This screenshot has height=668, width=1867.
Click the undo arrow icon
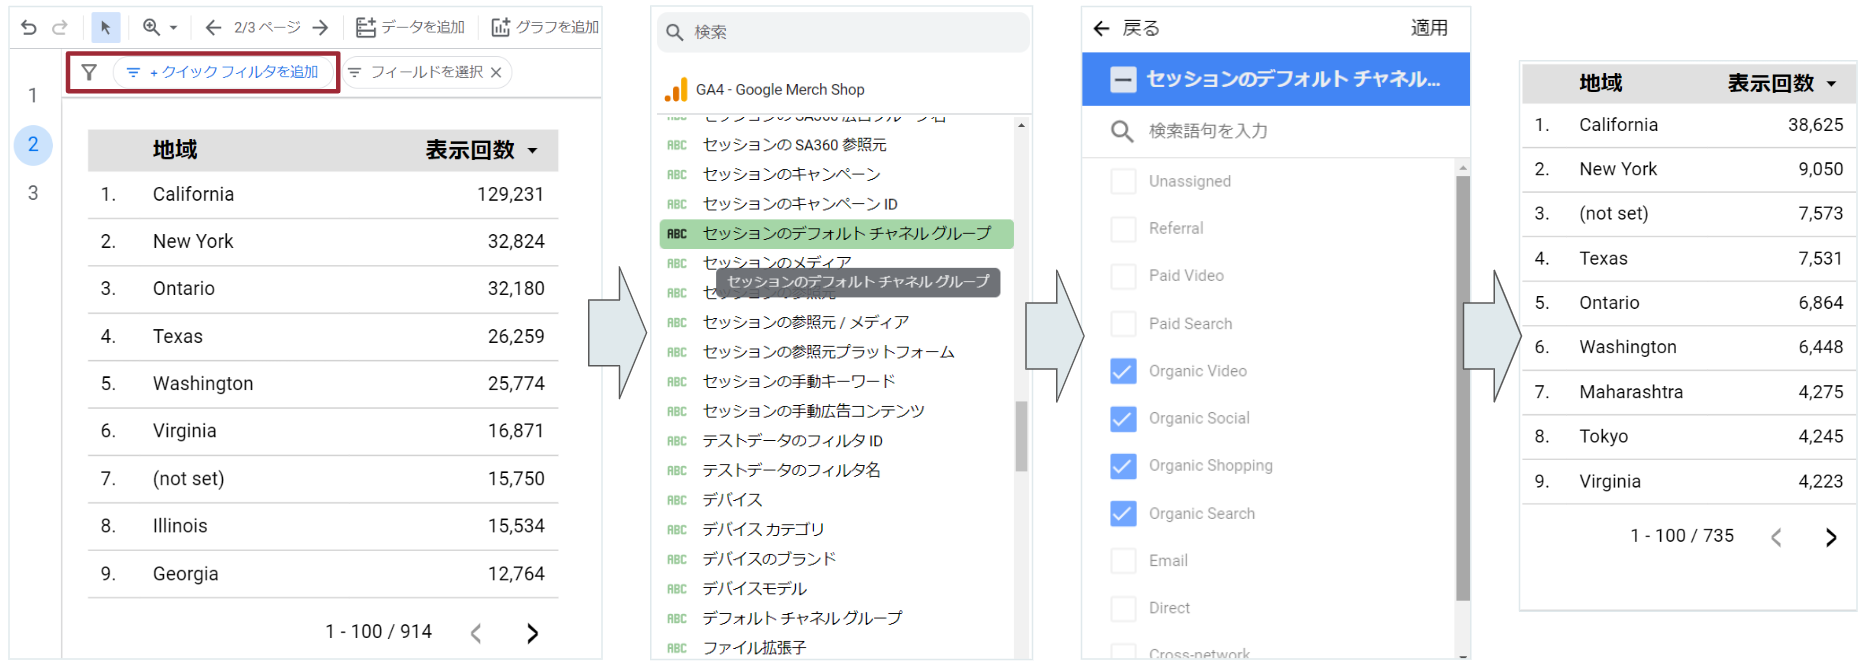pyautogui.click(x=29, y=27)
